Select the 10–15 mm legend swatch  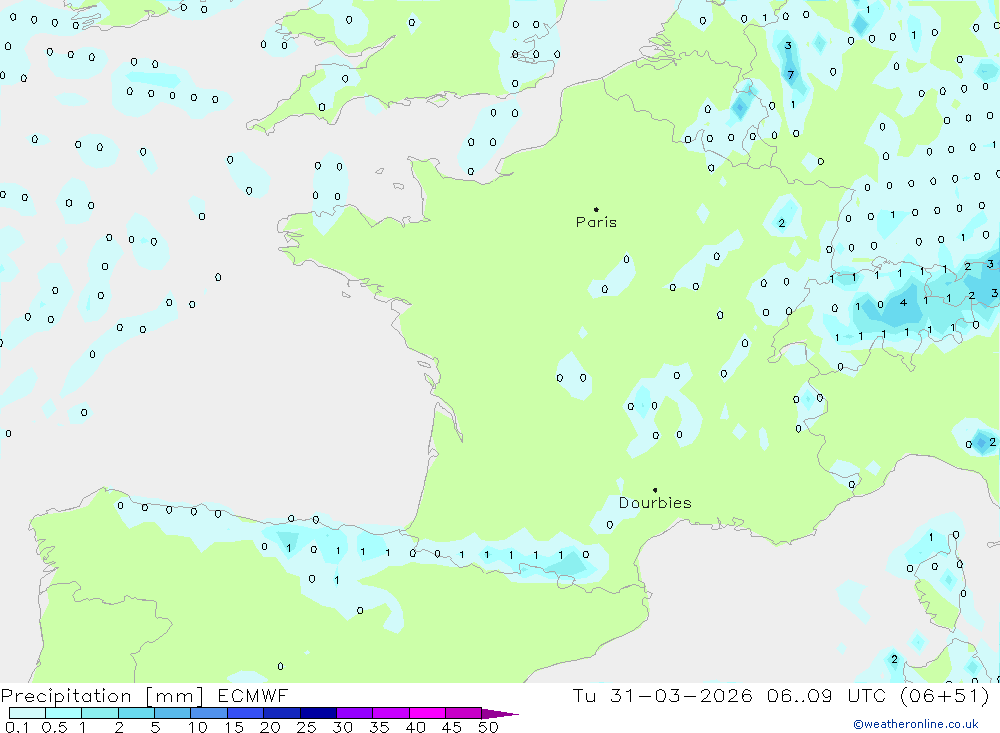209,713
